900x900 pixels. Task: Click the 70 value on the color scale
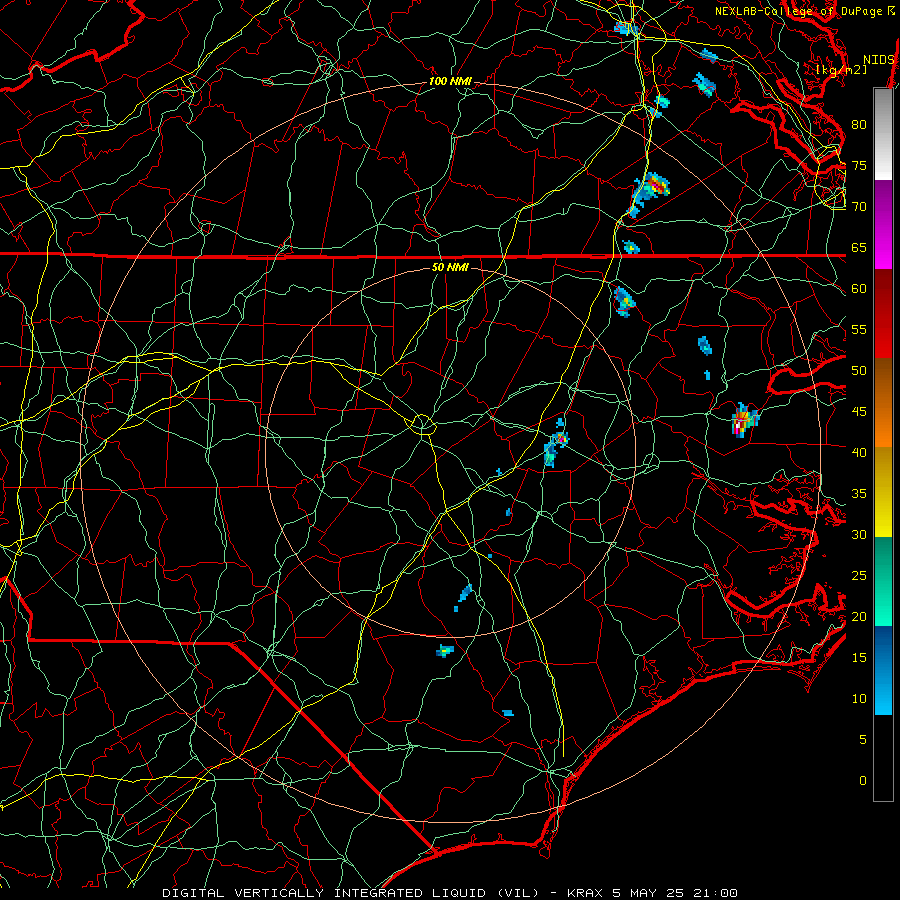click(x=859, y=207)
